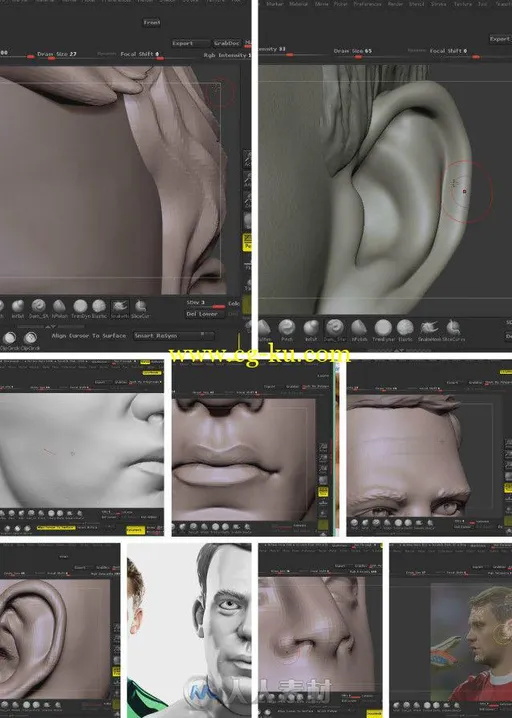Open the Preferences menu
Image resolution: width=512 pixels, height=718 pixels.
tap(367, 4)
